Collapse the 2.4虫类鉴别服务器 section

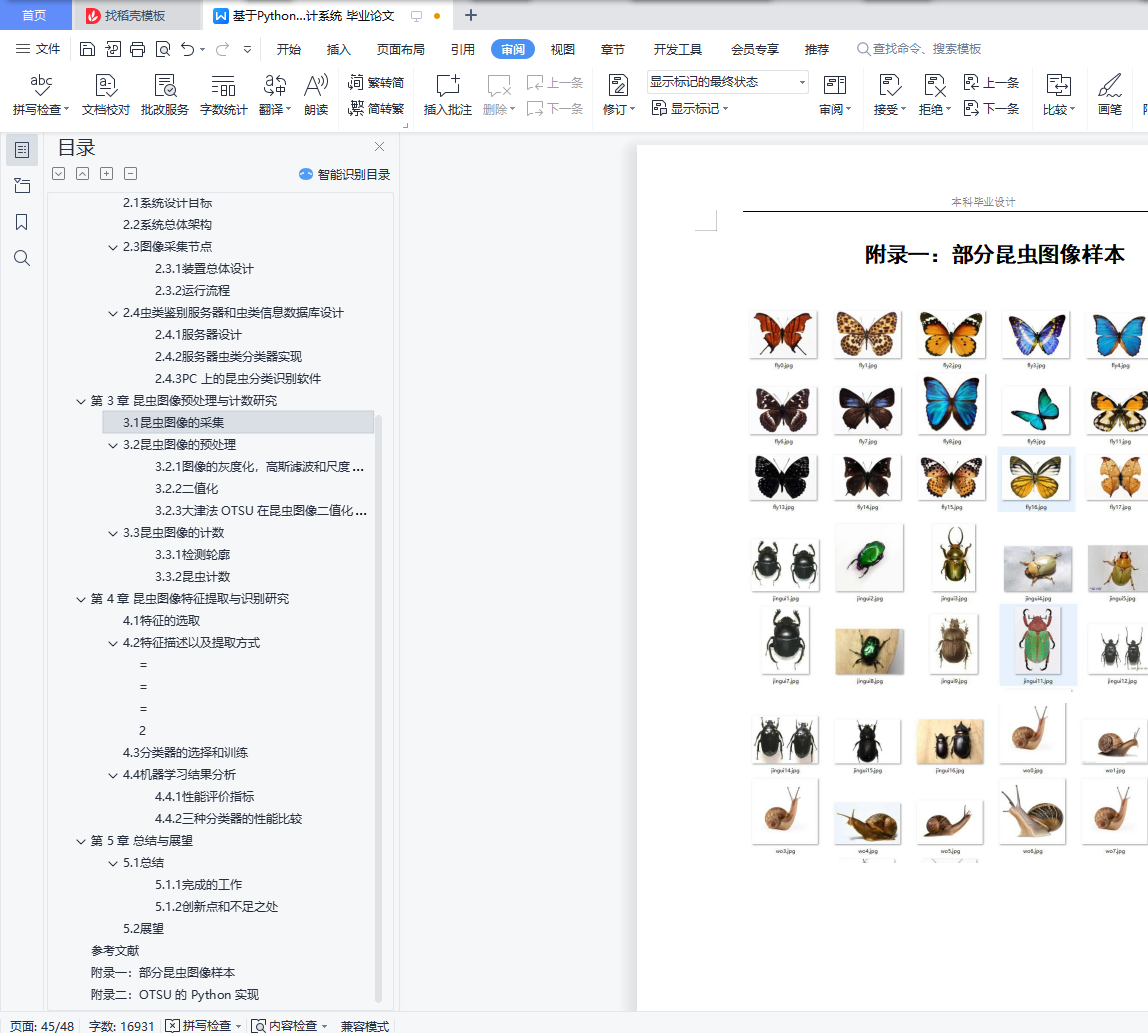(113, 313)
